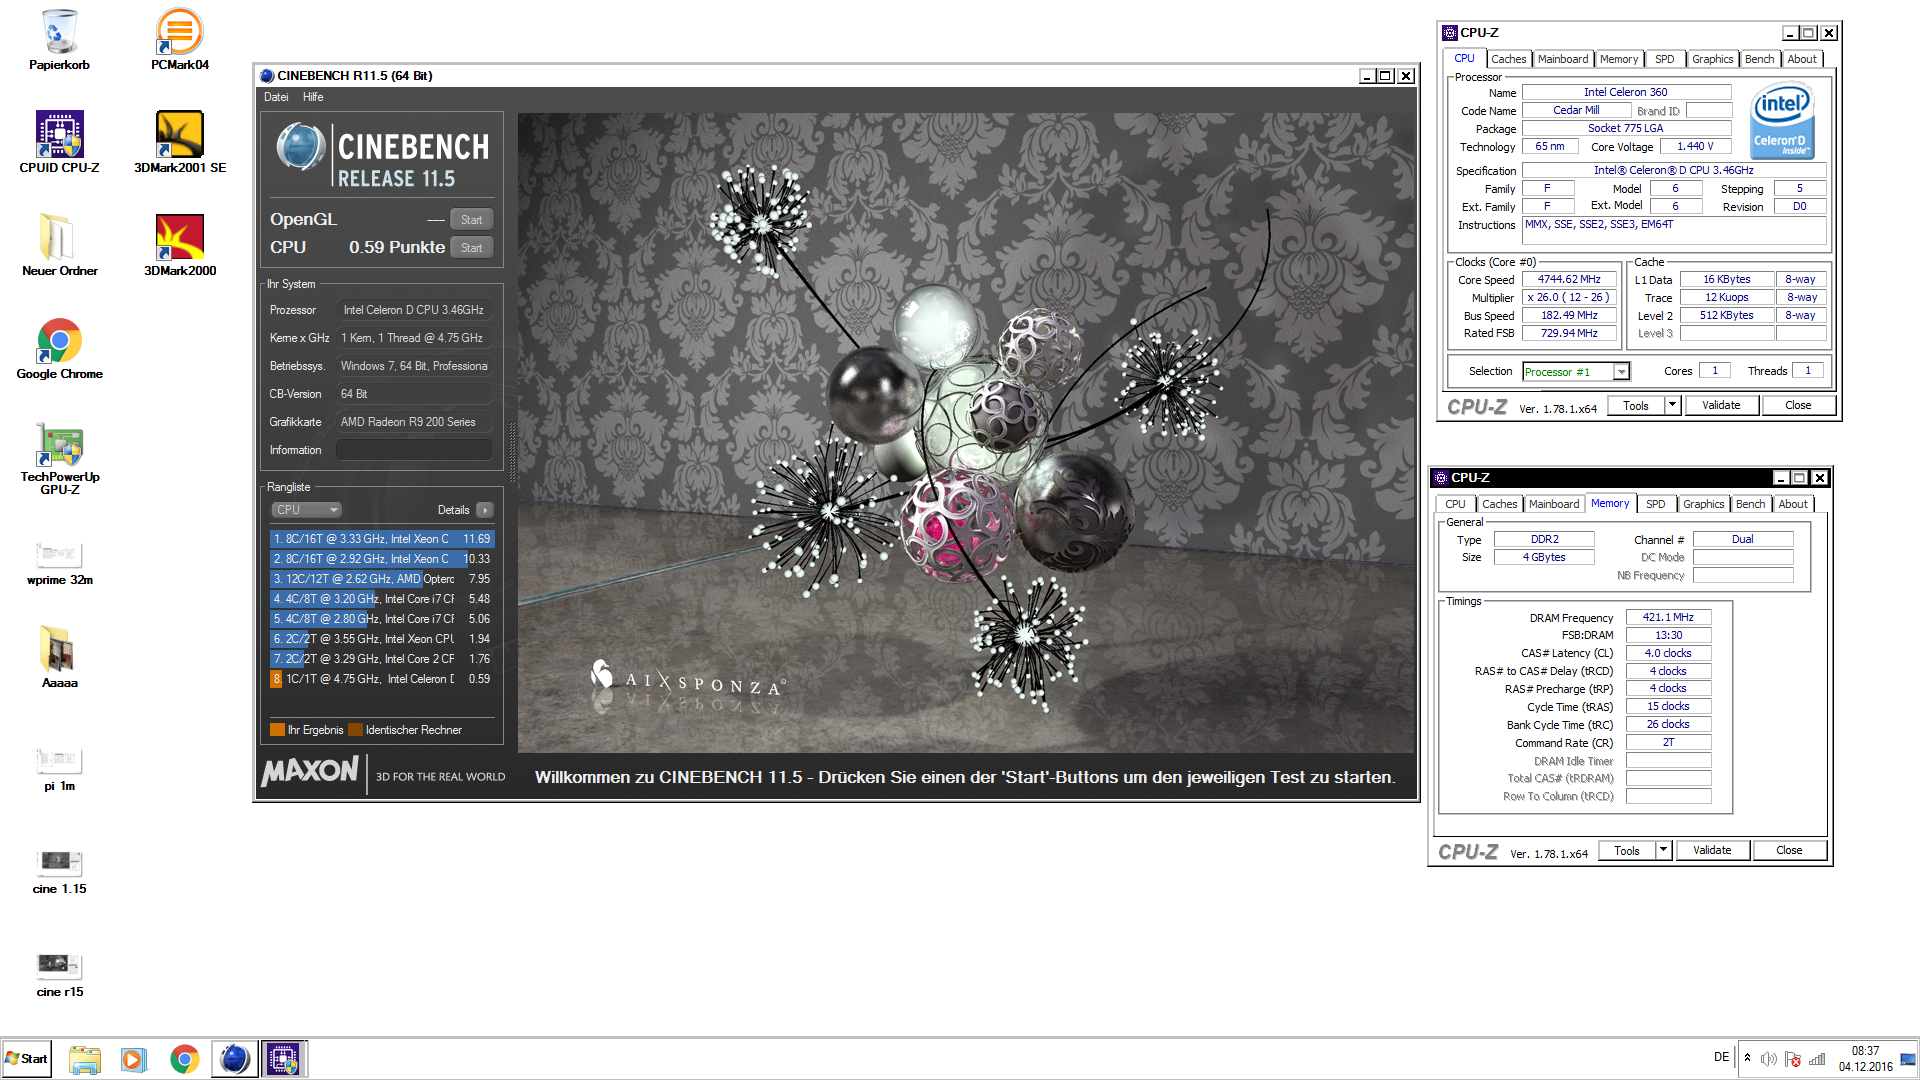The height and width of the screenshot is (1080, 1920).
Task: Open action center flag tray icon
Action: [x=1792, y=1059]
